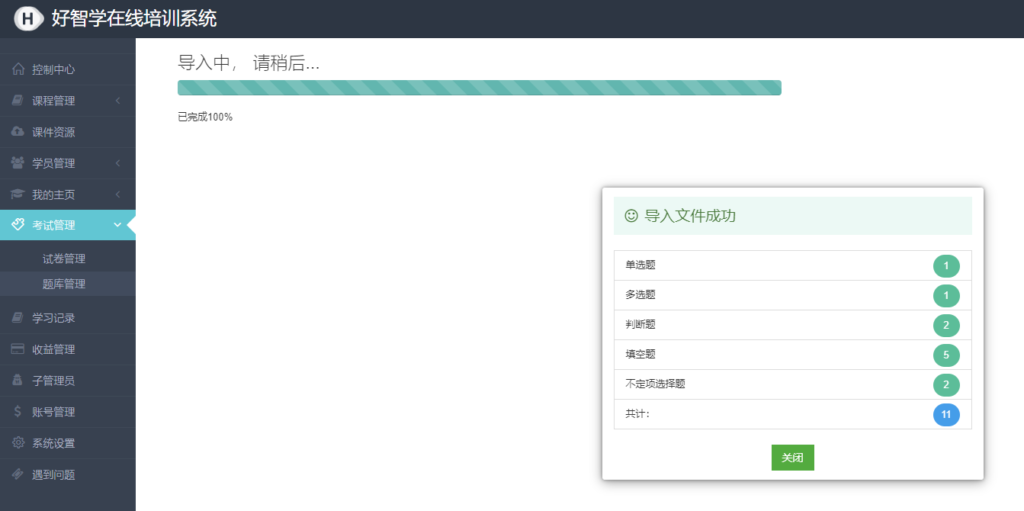Open 遇到问题 menu item
This screenshot has height=511, width=1024.
click(x=68, y=475)
